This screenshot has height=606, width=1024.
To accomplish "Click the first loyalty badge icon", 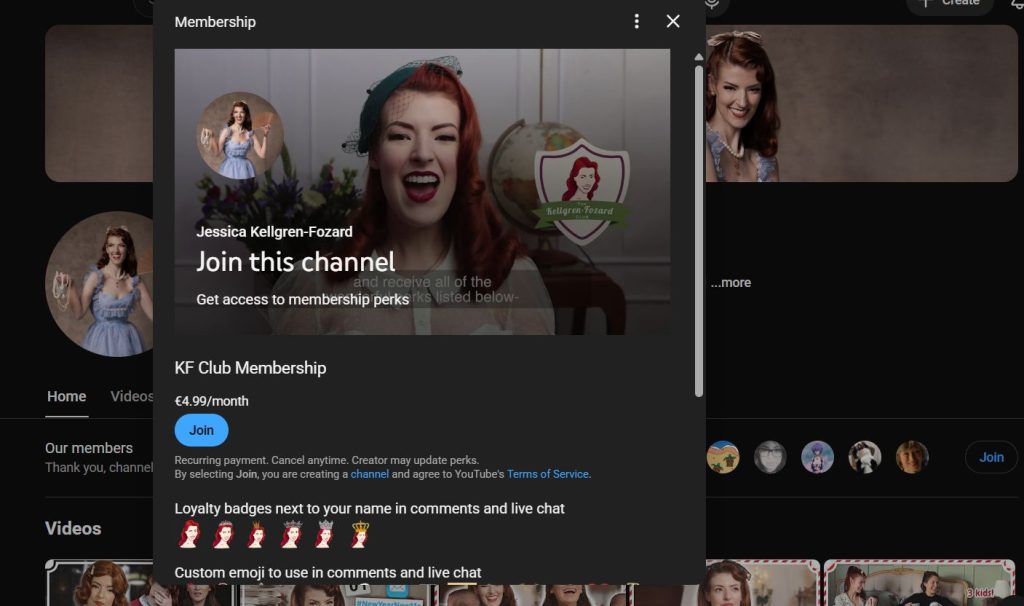I will 189,534.
